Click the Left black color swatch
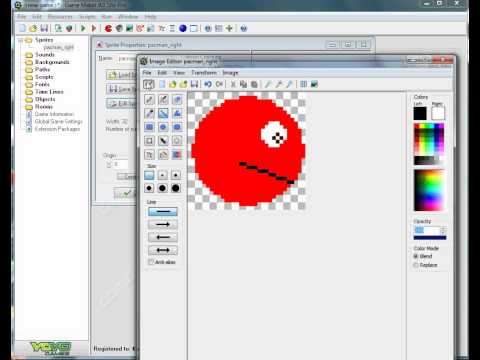 tap(420, 113)
